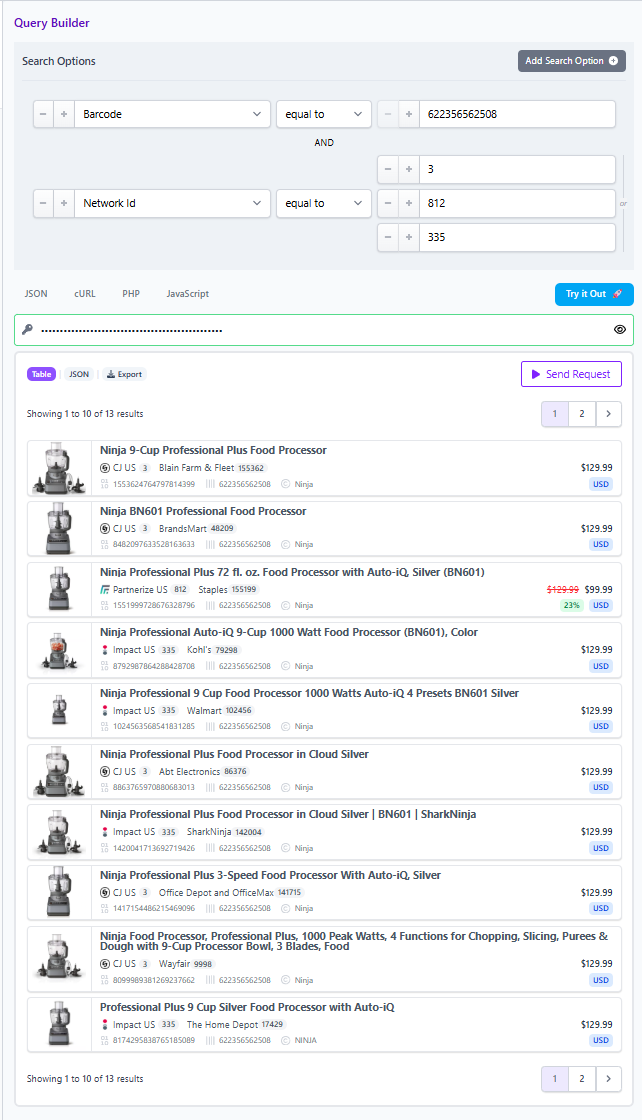Click the struck-through price $129.99
The width and height of the screenshot is (642, 1120).
pyautogui.click(x=563, y=590)
